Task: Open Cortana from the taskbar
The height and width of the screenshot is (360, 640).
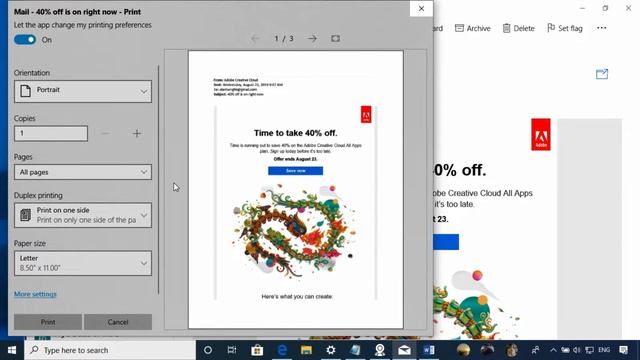Action: pos(208,350)
